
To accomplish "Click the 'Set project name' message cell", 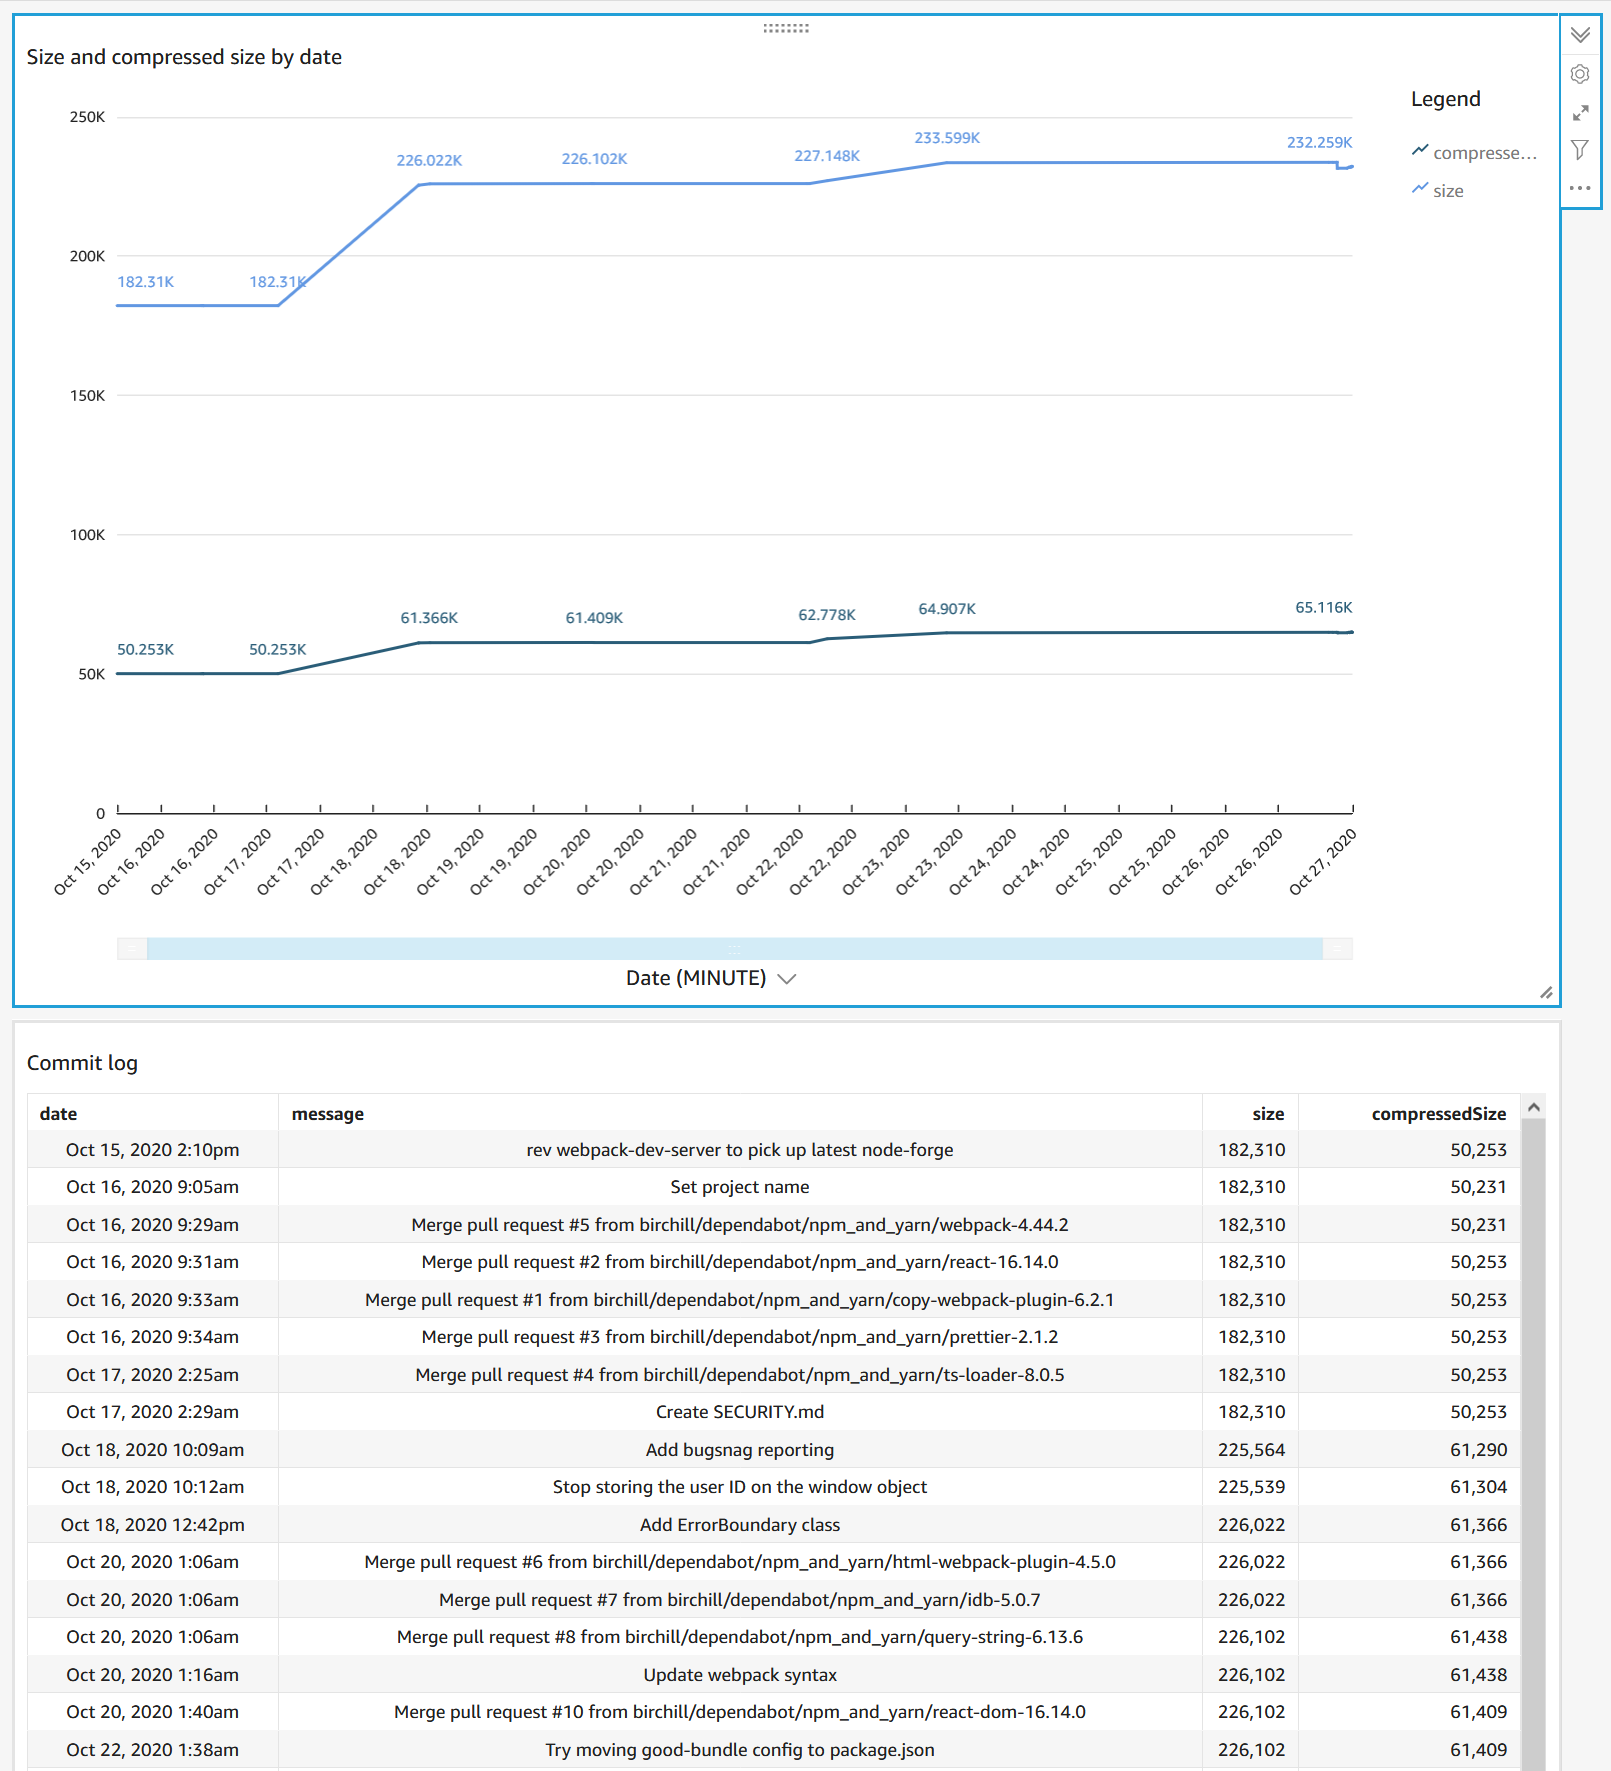I will point(740,1187).
